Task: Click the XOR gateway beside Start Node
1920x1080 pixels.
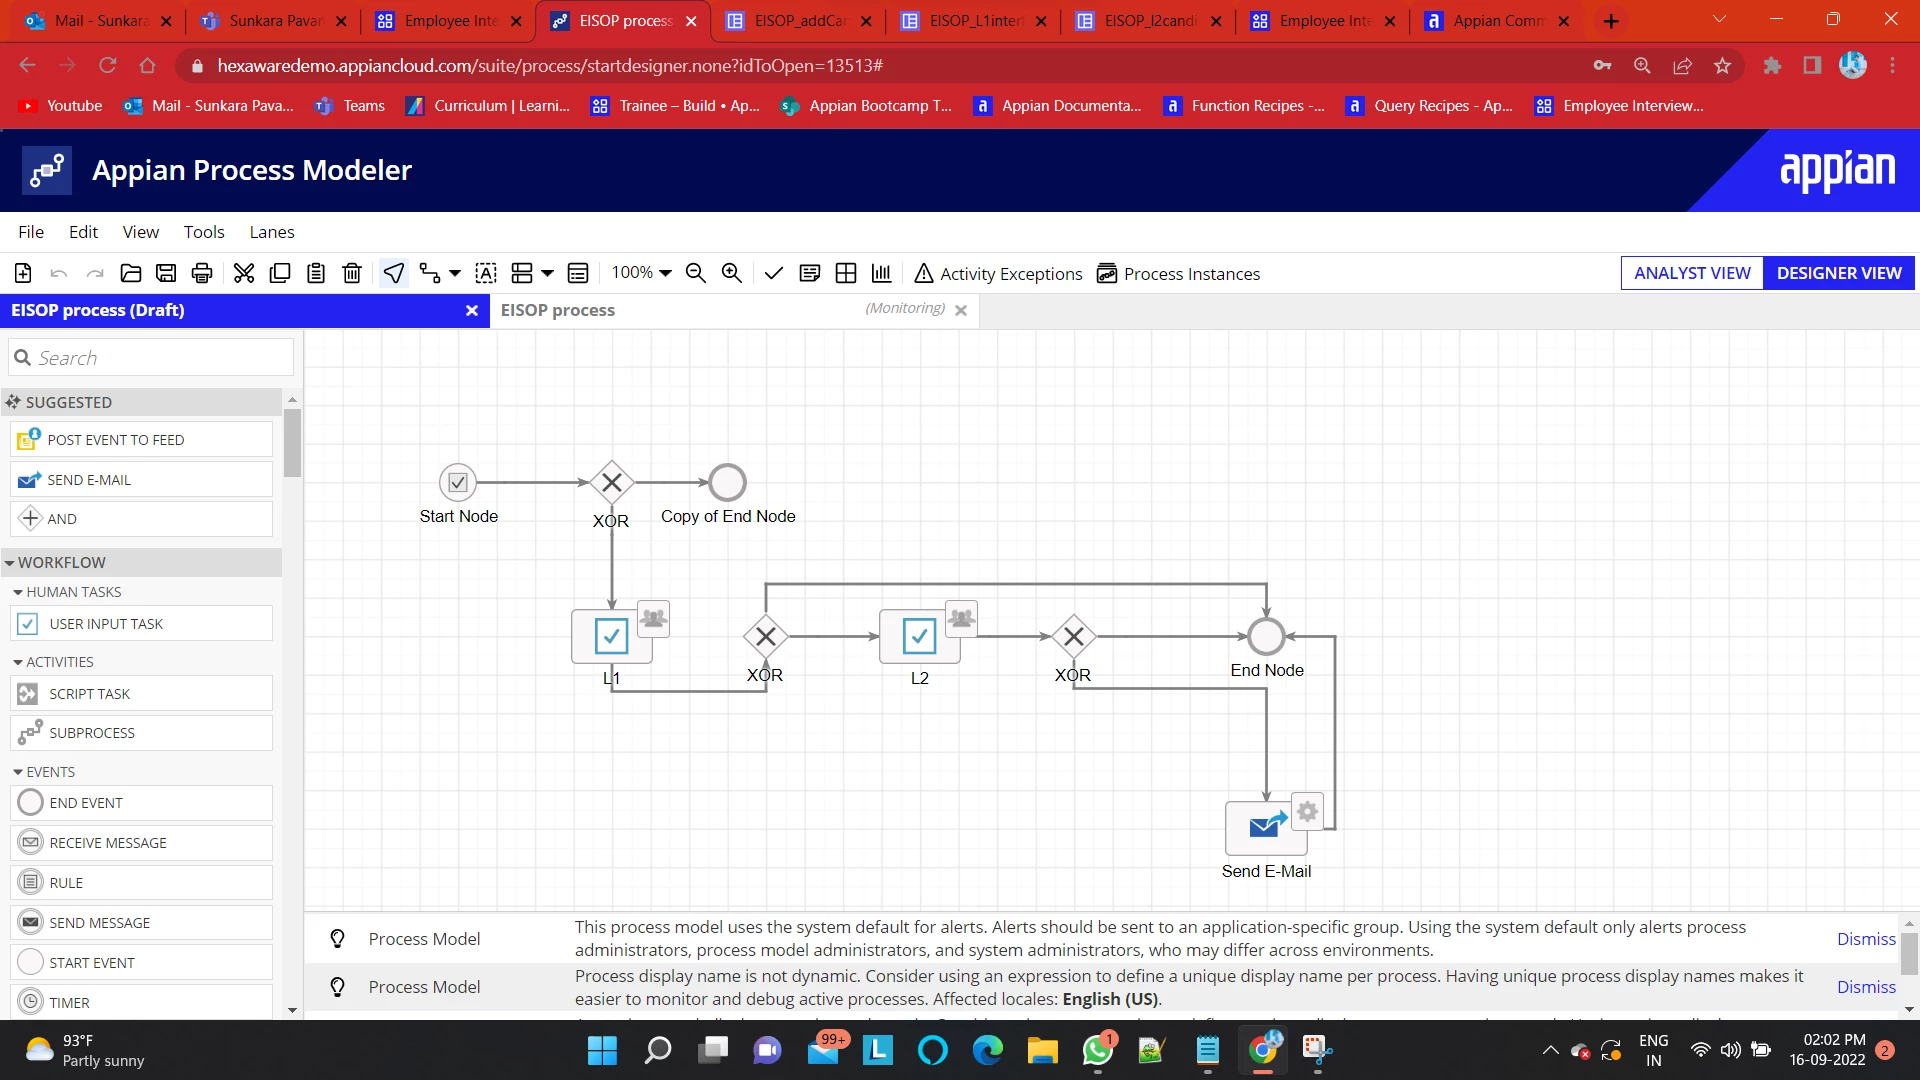Action: pos(612,483)
